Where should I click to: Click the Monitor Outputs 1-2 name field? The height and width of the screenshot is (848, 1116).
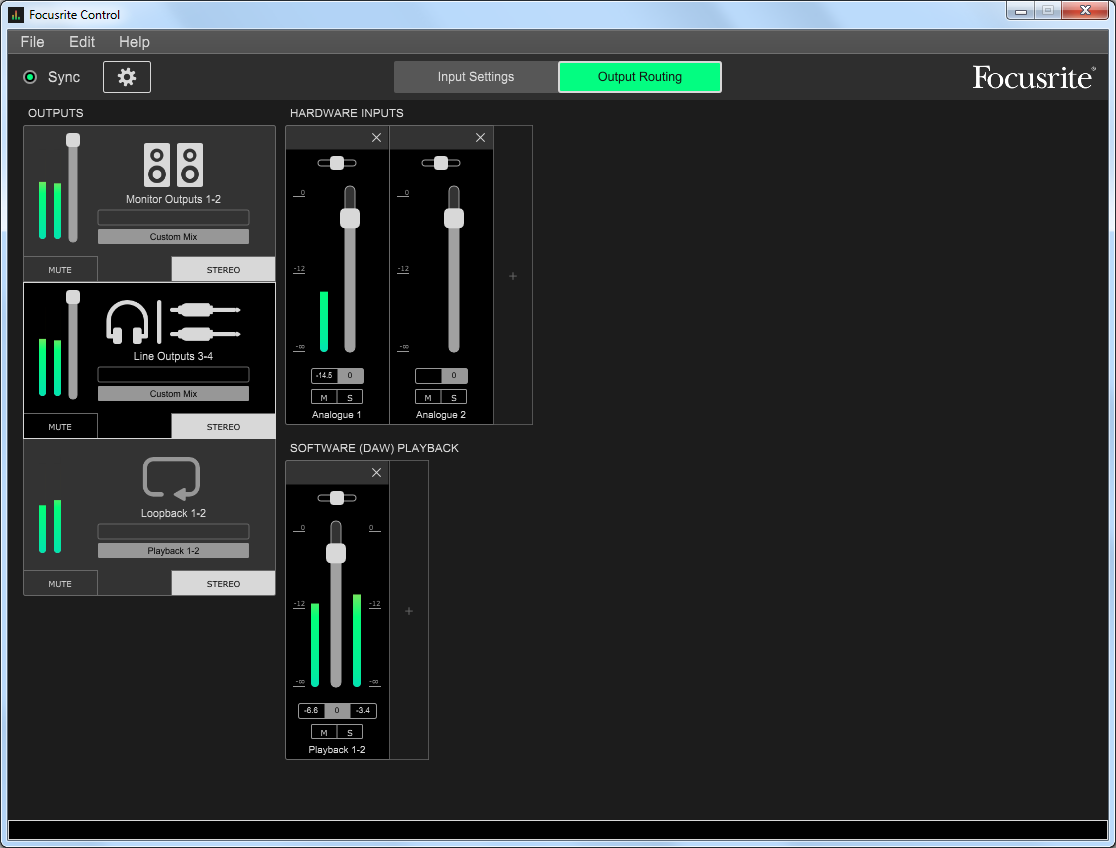(173, 217)
